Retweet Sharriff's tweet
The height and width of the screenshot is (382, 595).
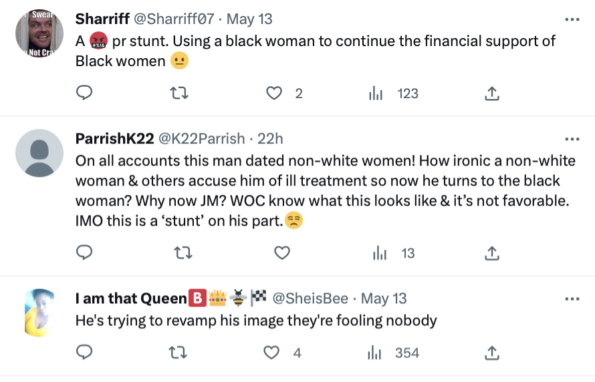click(x=179, y=93)
